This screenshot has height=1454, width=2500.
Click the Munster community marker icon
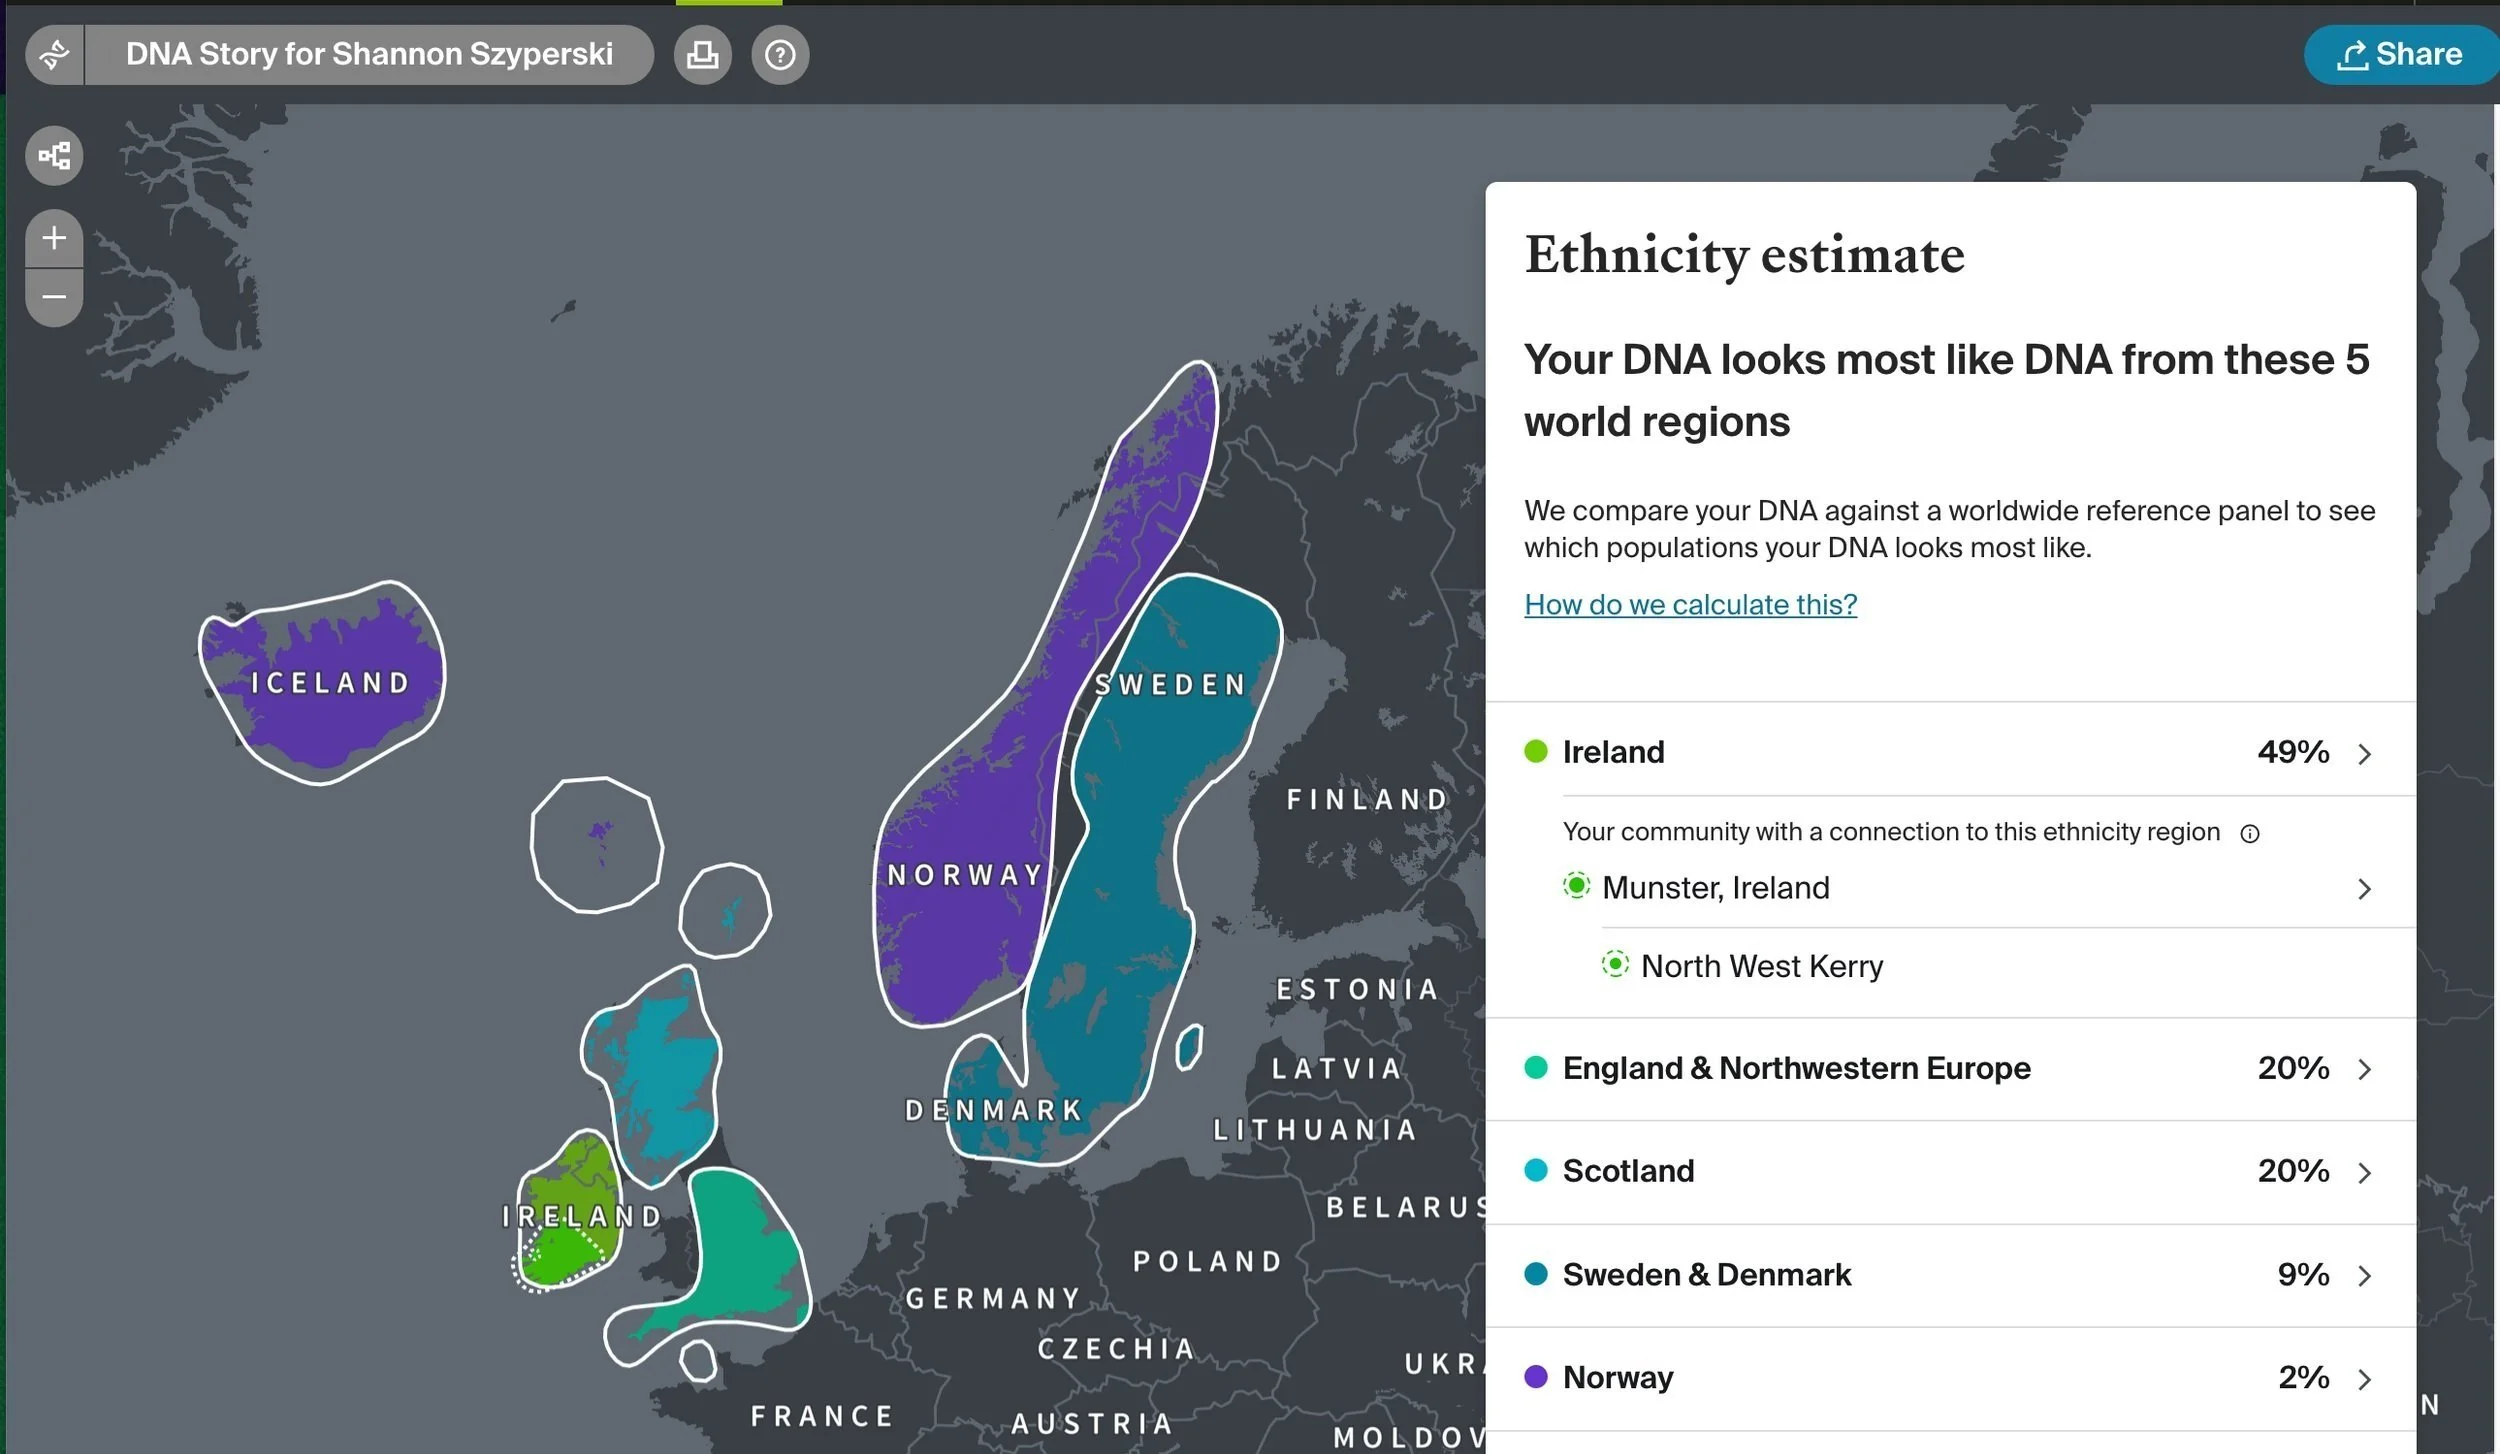[1576, 886]
